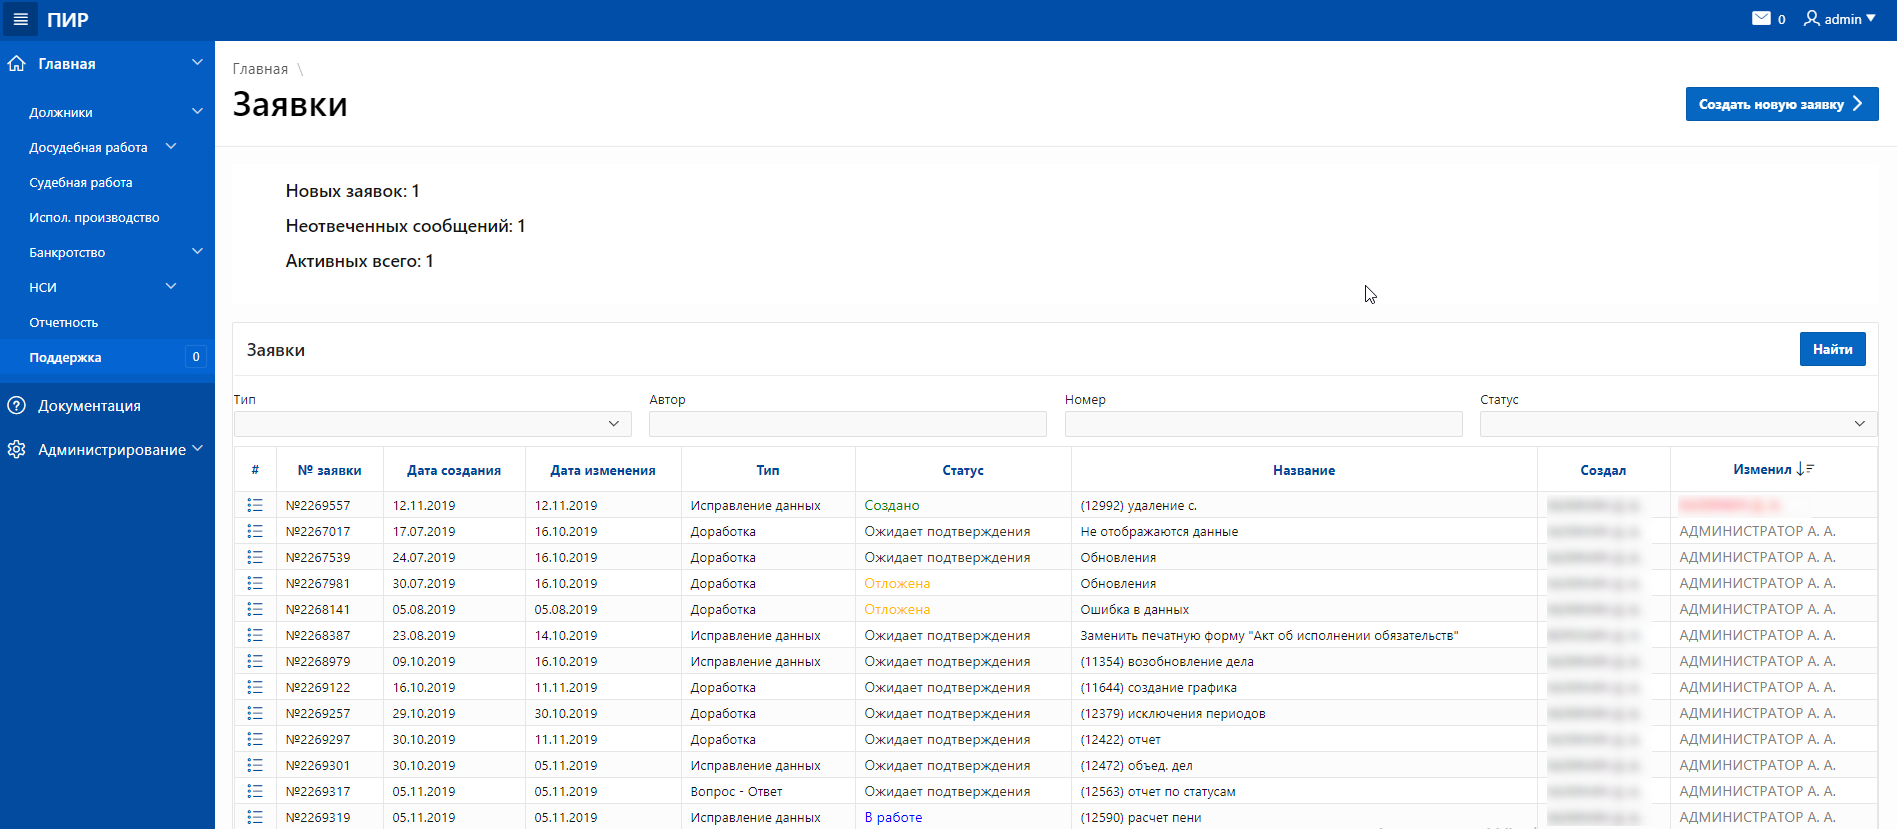The width and height of the screenshot is (1897, 829).
Task: Click the Главная home icon in sidebar
Action: pyautogui.click(x=16, y=63)
